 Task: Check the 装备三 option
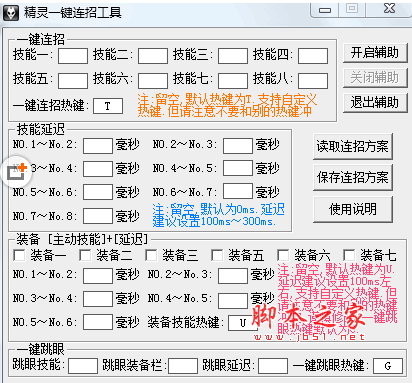click(151, 256)
